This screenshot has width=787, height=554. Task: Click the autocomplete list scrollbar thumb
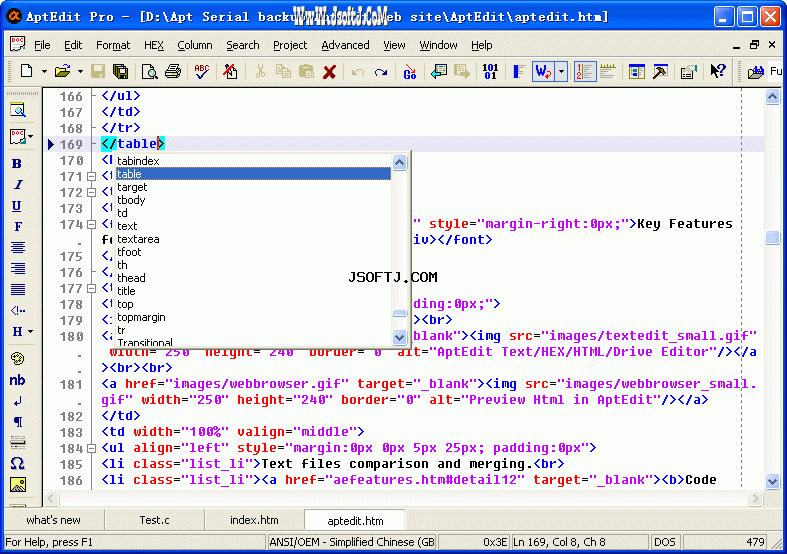(400, 314)
